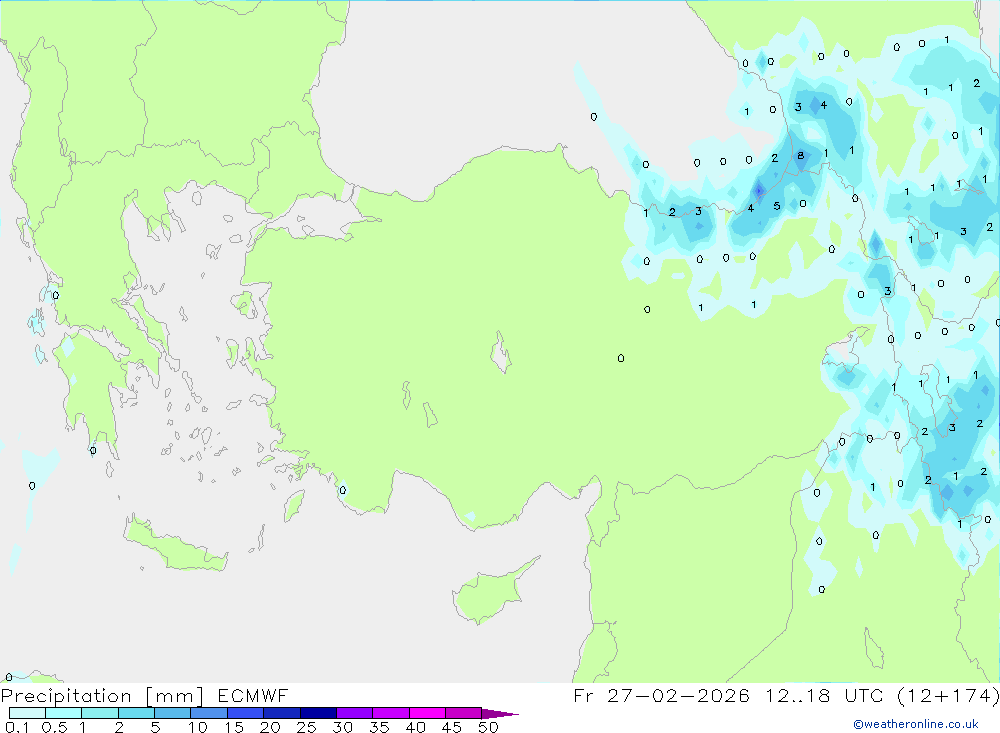Click the "15" legend scale label
The width and height of the screenshot is (1000, 733).
point(234,727)
